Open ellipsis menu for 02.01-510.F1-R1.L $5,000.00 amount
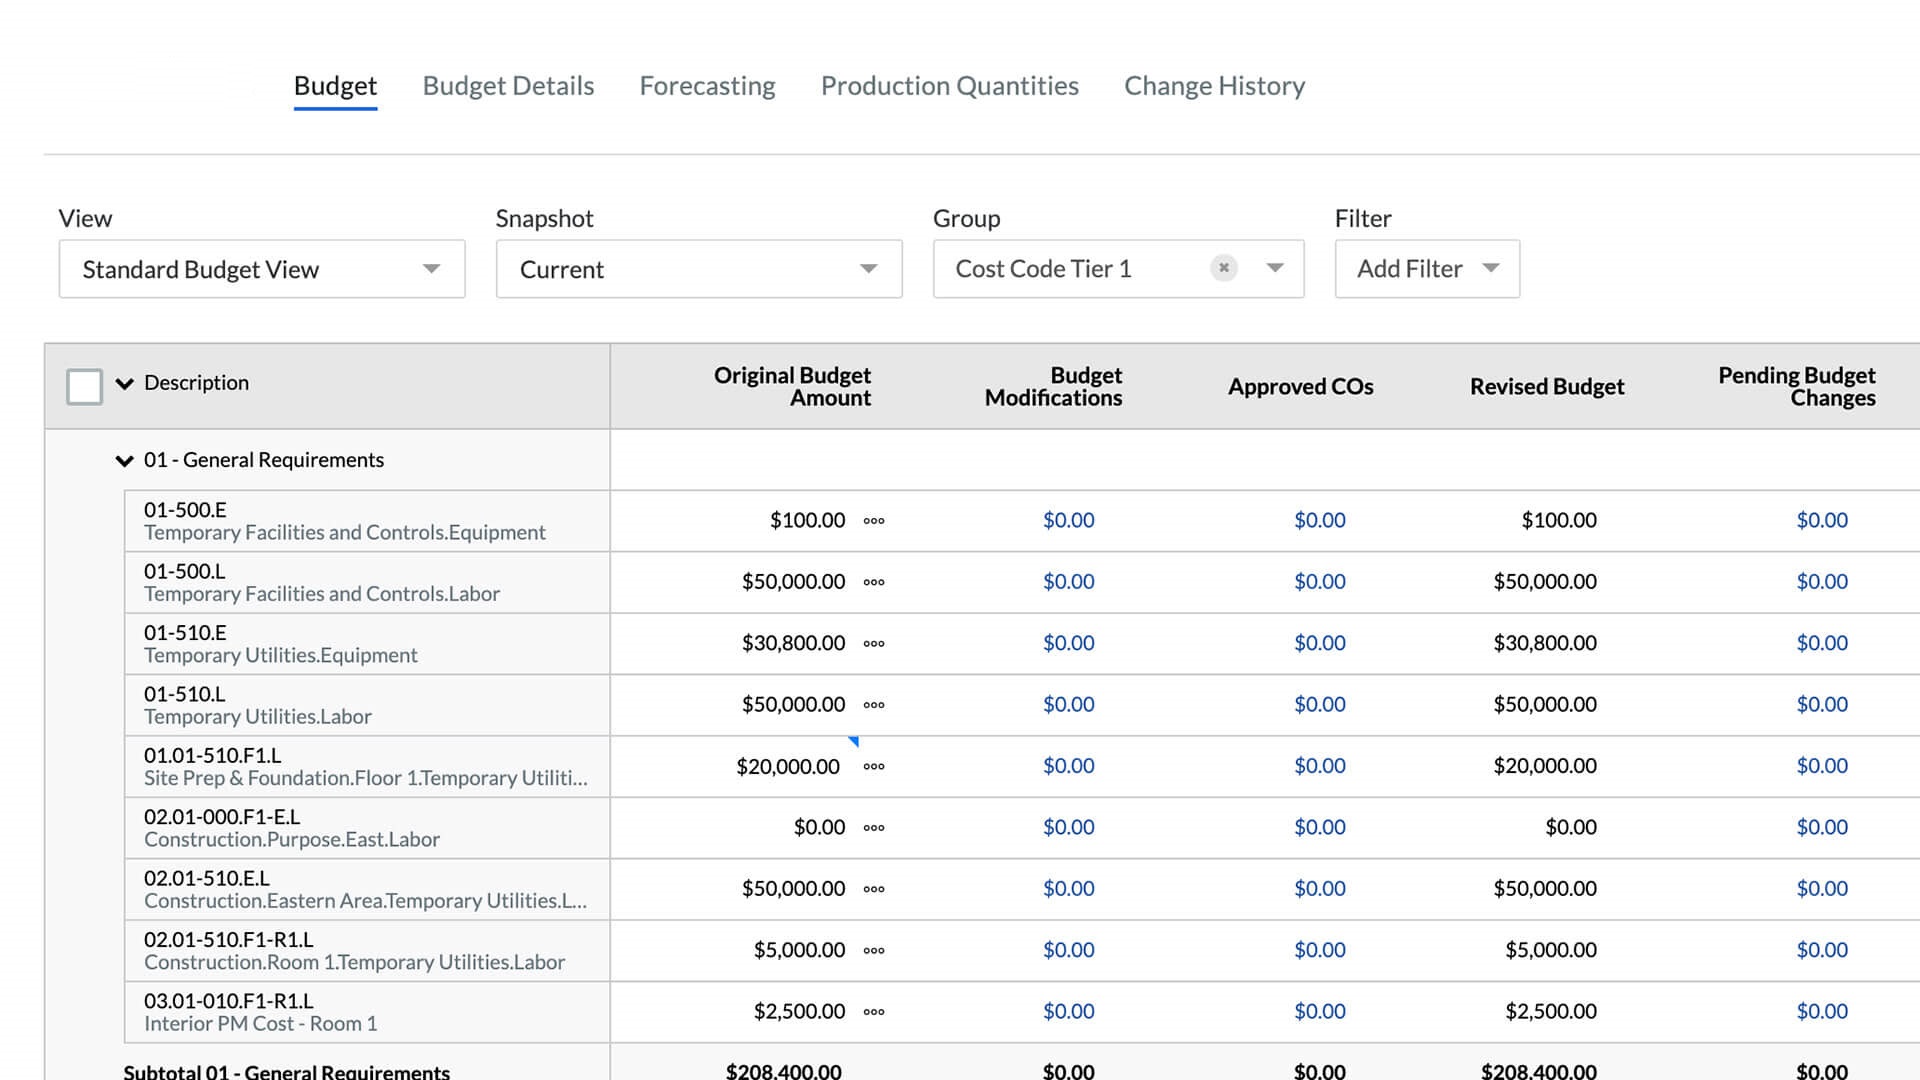This screenshot has height=1080, width=1920. tap(874, 951)
